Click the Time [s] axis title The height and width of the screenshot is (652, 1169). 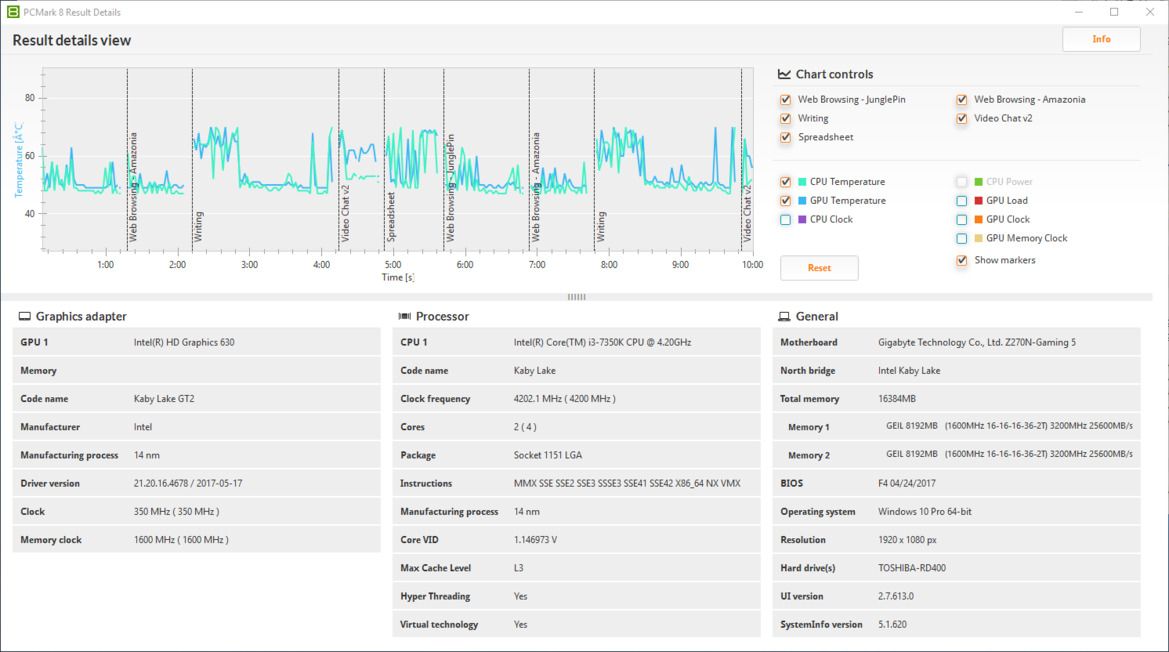click(398, 277)
